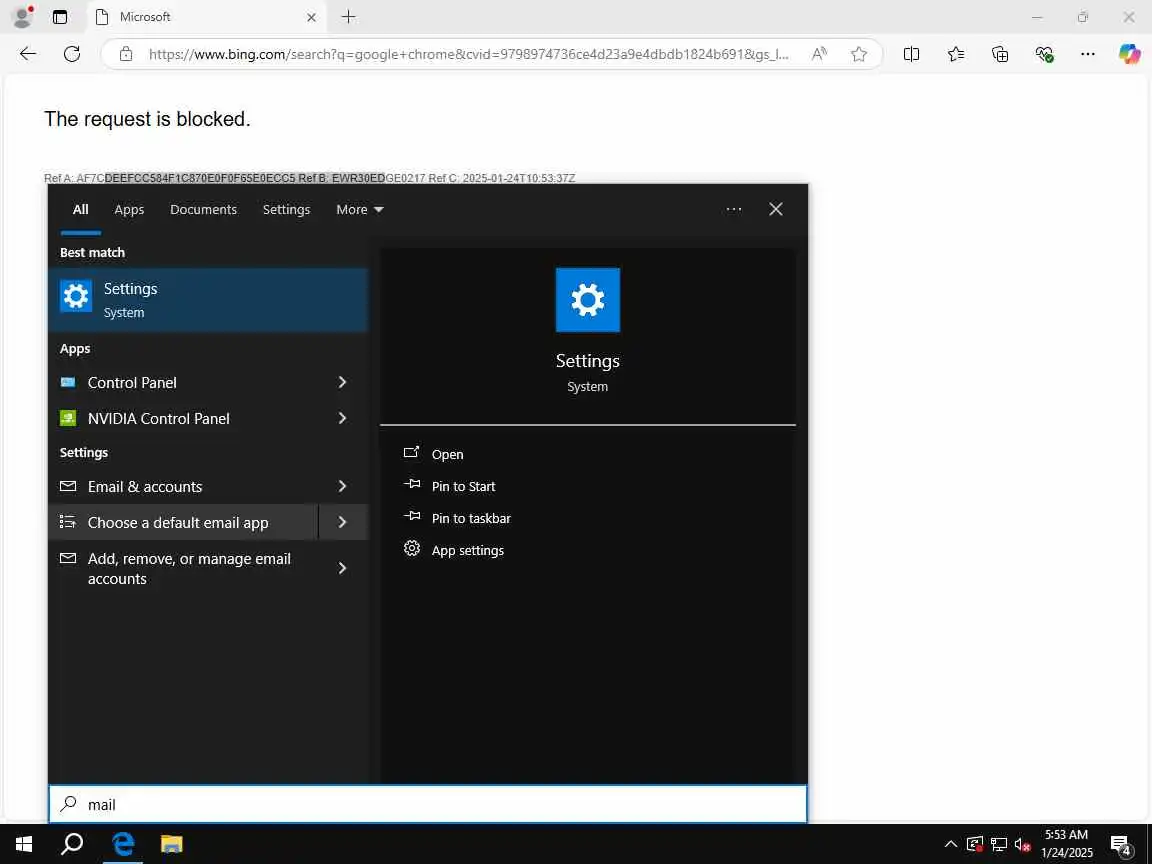This screenshot has height=864, width=1152.
Task: Add this page to favorites star
Action: point(859,54)
